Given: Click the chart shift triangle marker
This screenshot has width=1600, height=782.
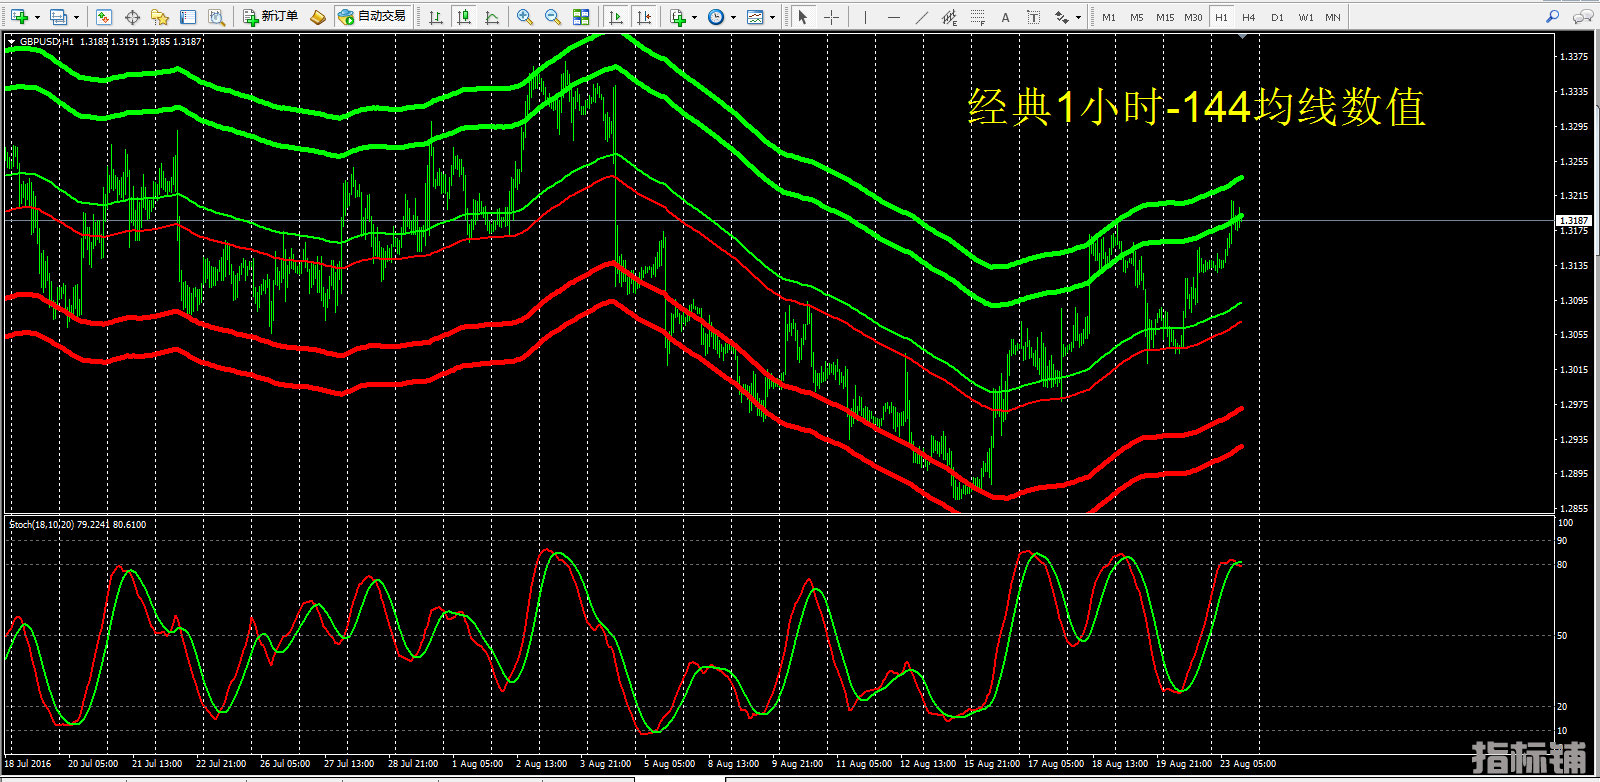Looking at the screenshot, I should [x=1242, y=37].
